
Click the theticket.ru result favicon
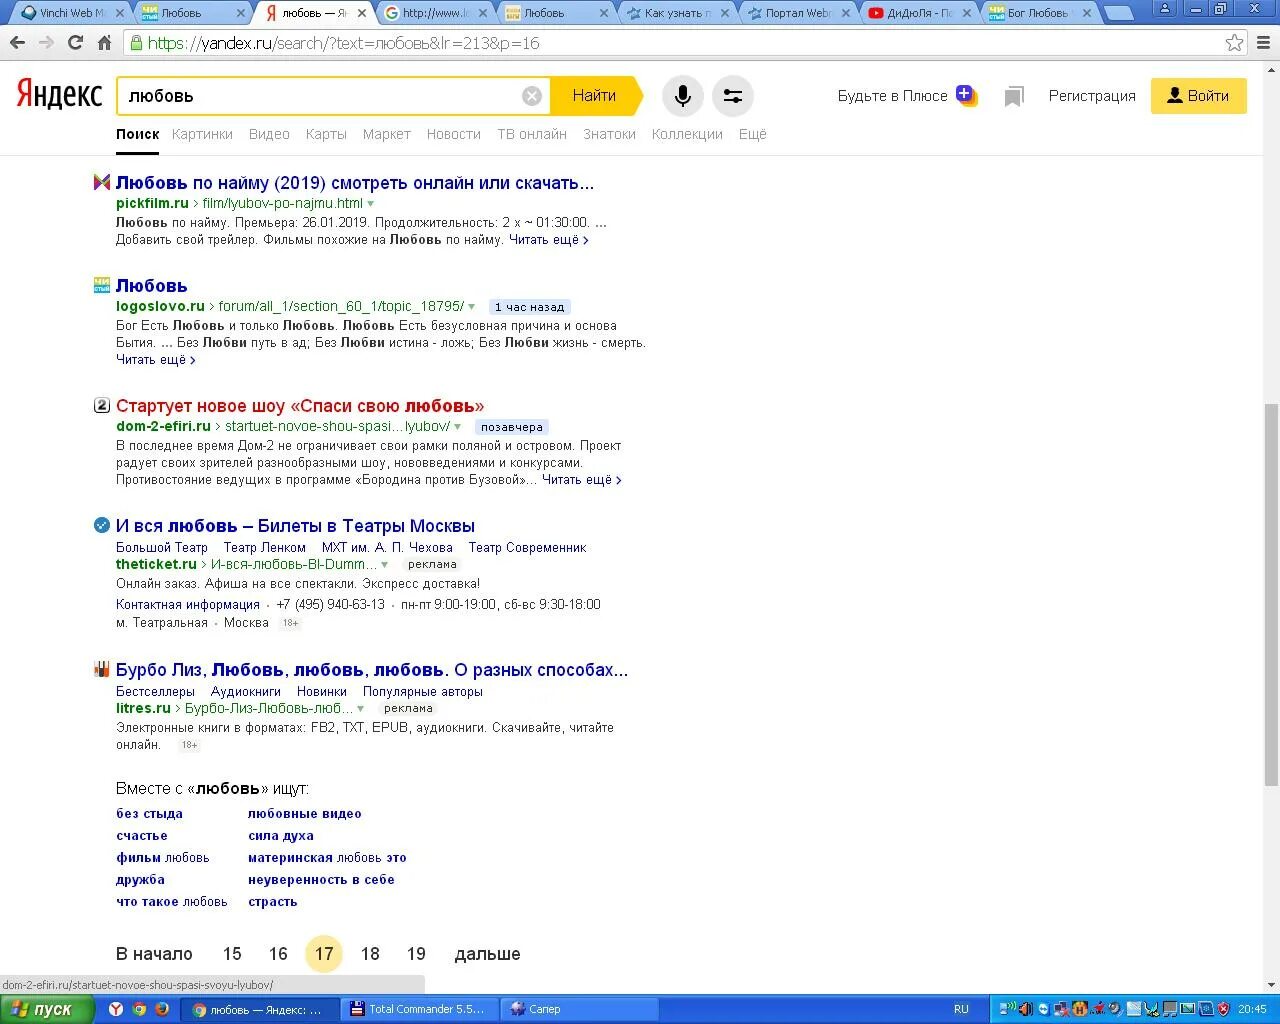(x=101, y=526)
